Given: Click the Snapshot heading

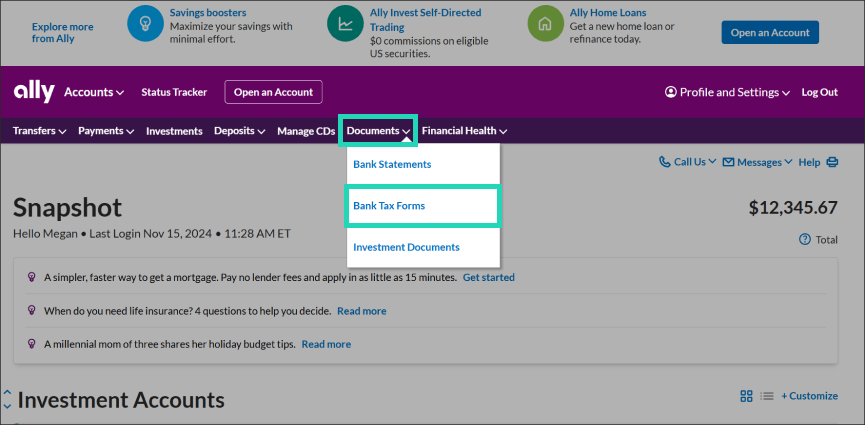Looking at the screenshot, I should [67, 208].
